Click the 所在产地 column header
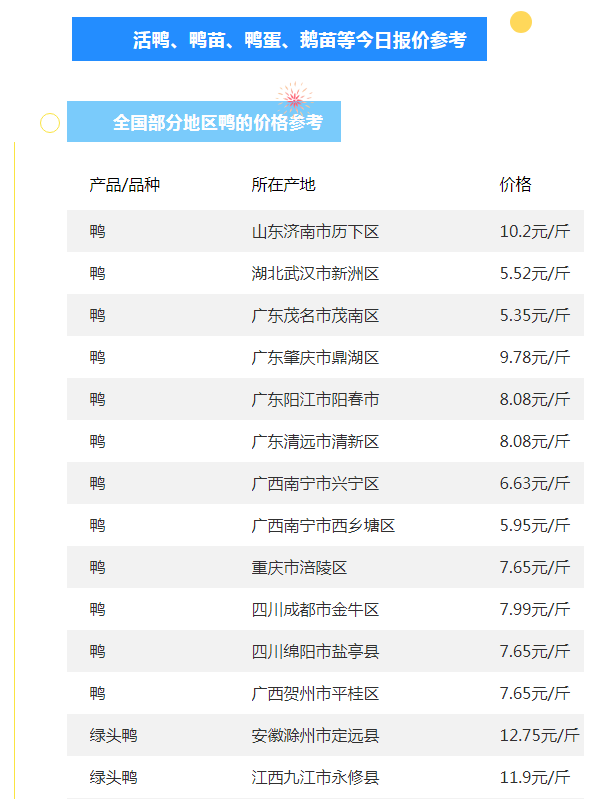605x799 pixels. tap(283, 184)
